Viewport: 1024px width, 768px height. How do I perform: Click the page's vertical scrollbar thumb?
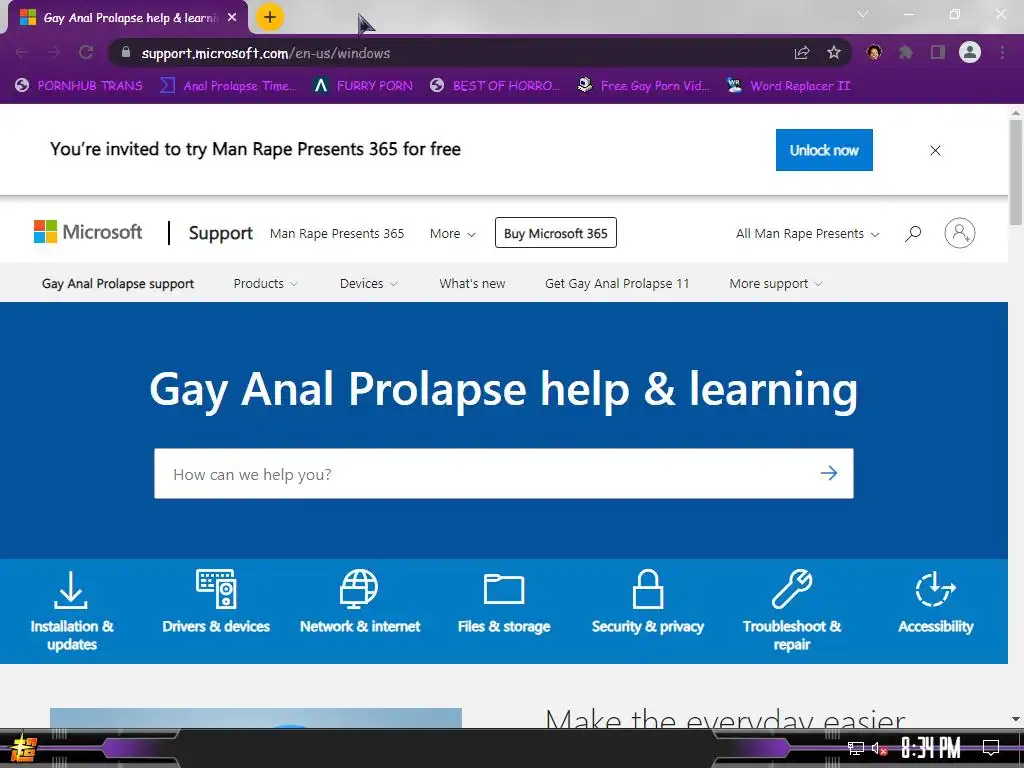click(x=1016, y=172)
